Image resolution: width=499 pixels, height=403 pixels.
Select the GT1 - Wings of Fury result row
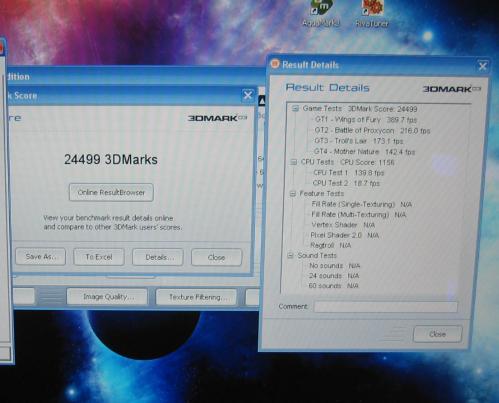click(x=366, y=120)
